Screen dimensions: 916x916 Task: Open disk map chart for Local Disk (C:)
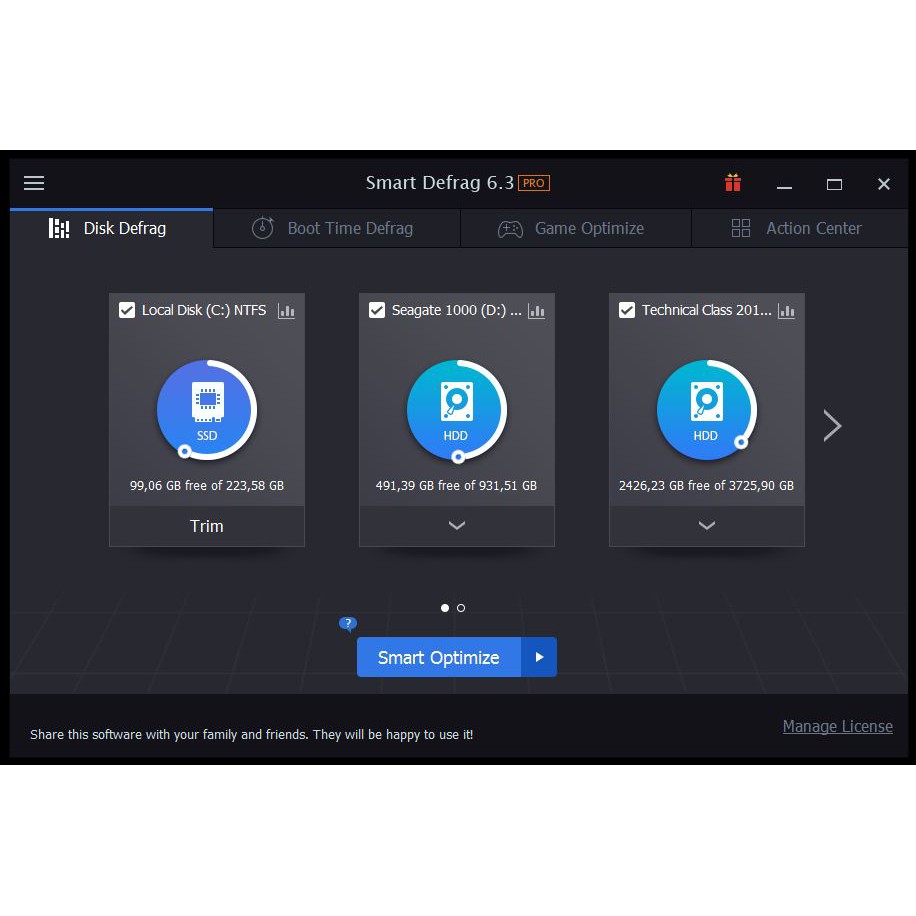[x=286, y=311]
